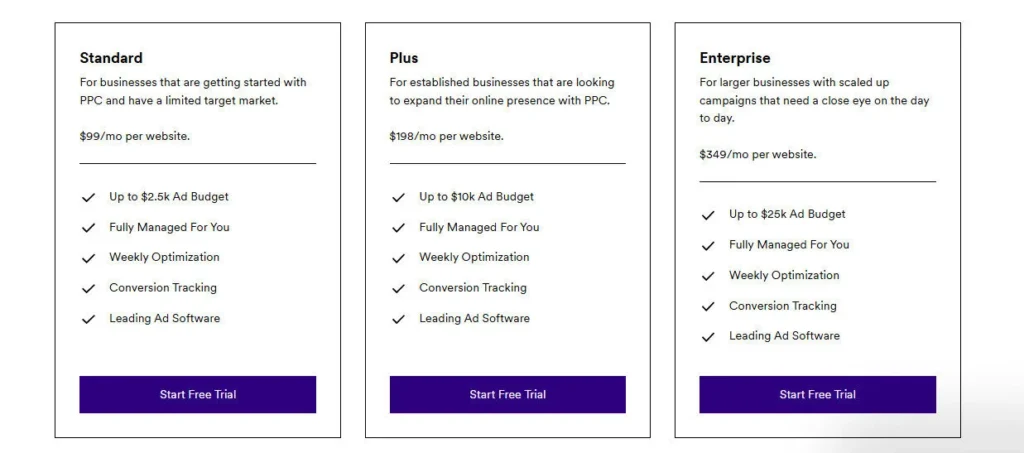Click Enterprise plan Conversion Tracking checkmark
This screenshot has height=453, width=1024.
708,307
